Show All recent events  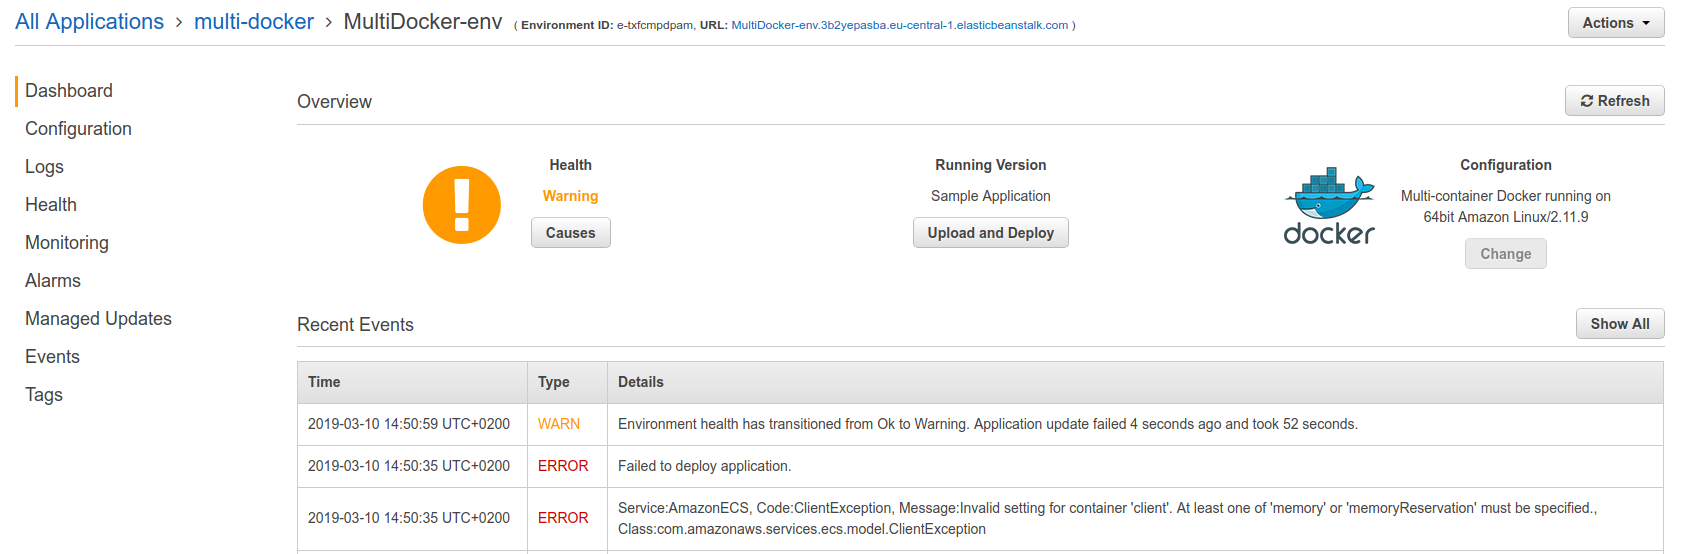point(1620,324)
